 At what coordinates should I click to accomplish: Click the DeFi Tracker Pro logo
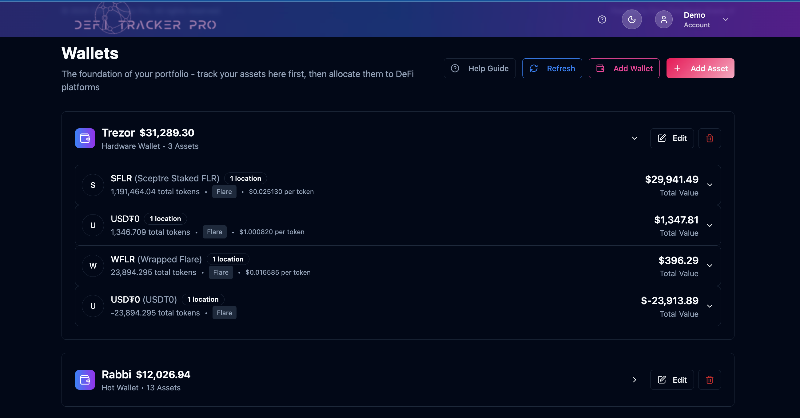(145, 20)
